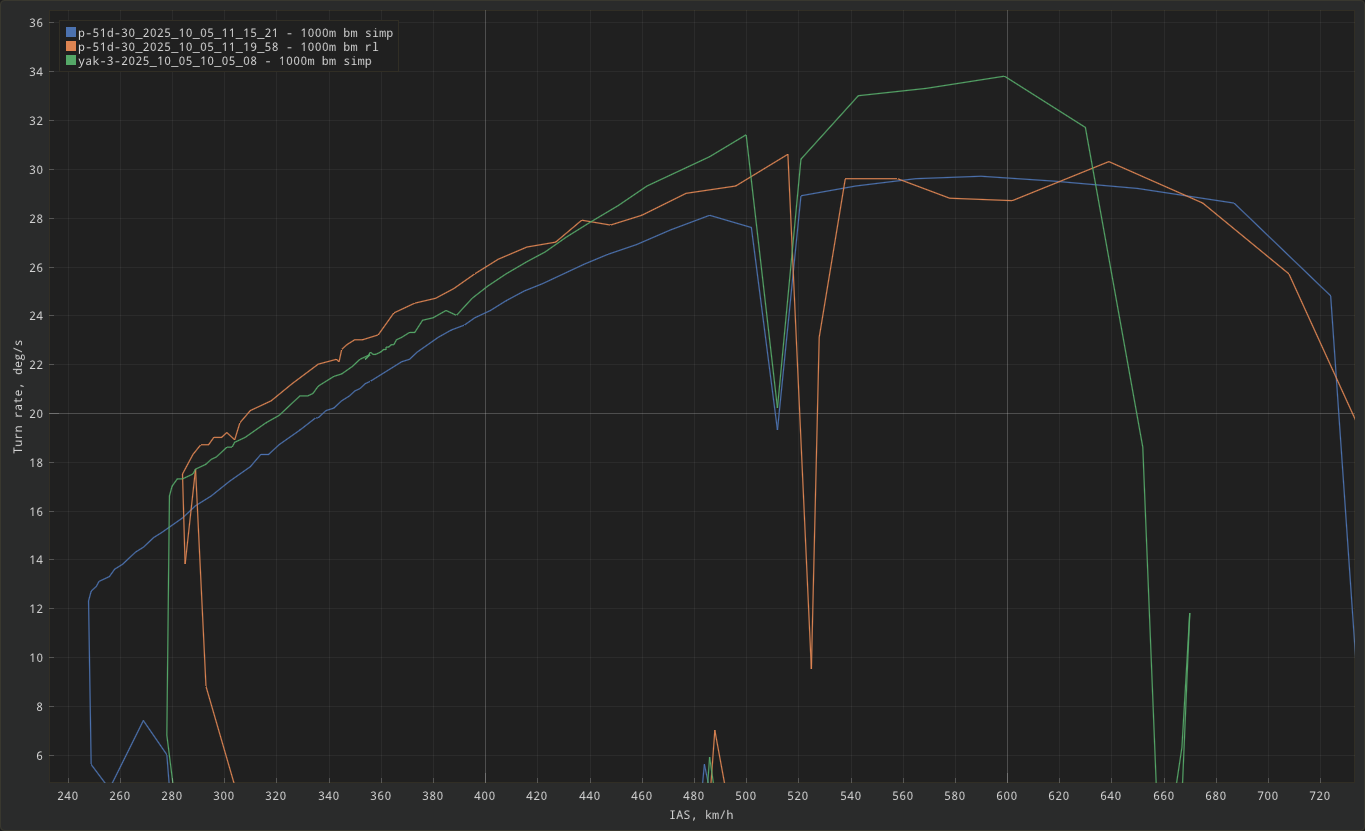Pick the green curve's peak at 600 km/h
1365x831 pixels.
click(x=1006, y=76)
